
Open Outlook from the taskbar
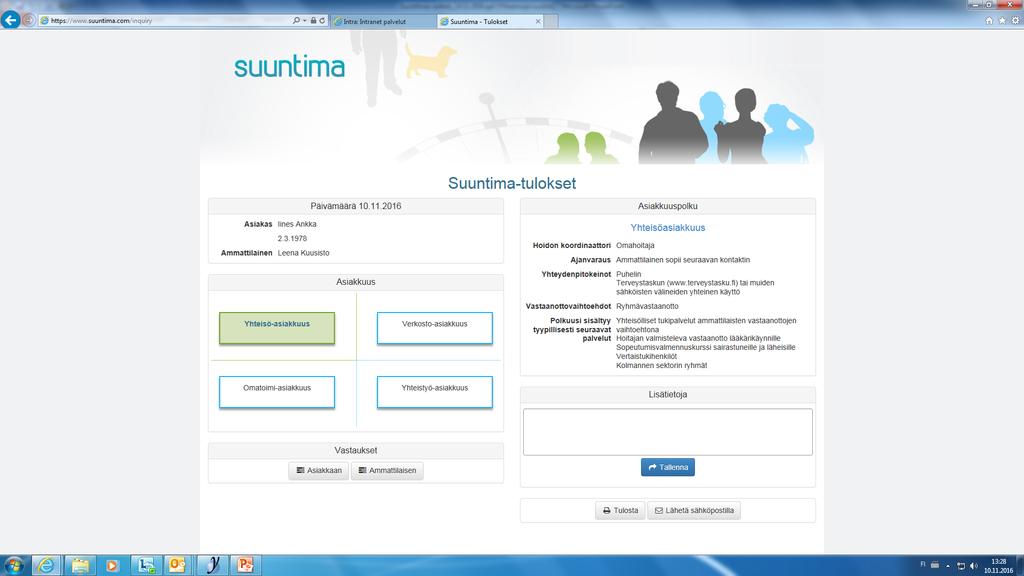(178, 565)
